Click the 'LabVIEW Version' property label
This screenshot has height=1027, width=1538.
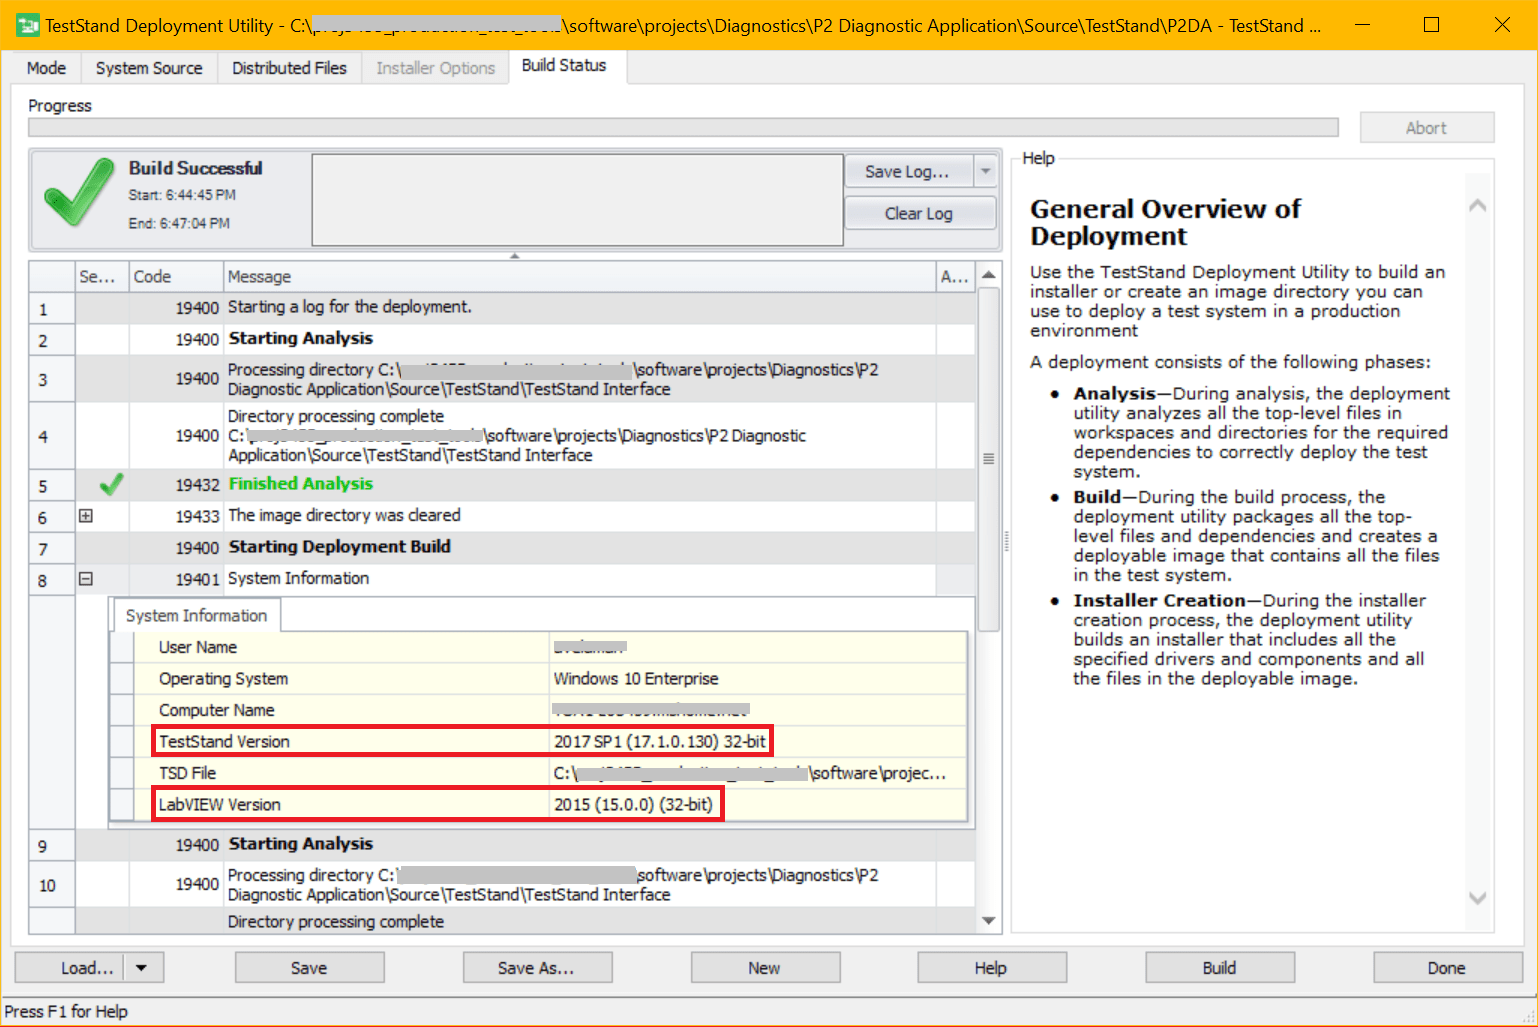coord(220,805)
